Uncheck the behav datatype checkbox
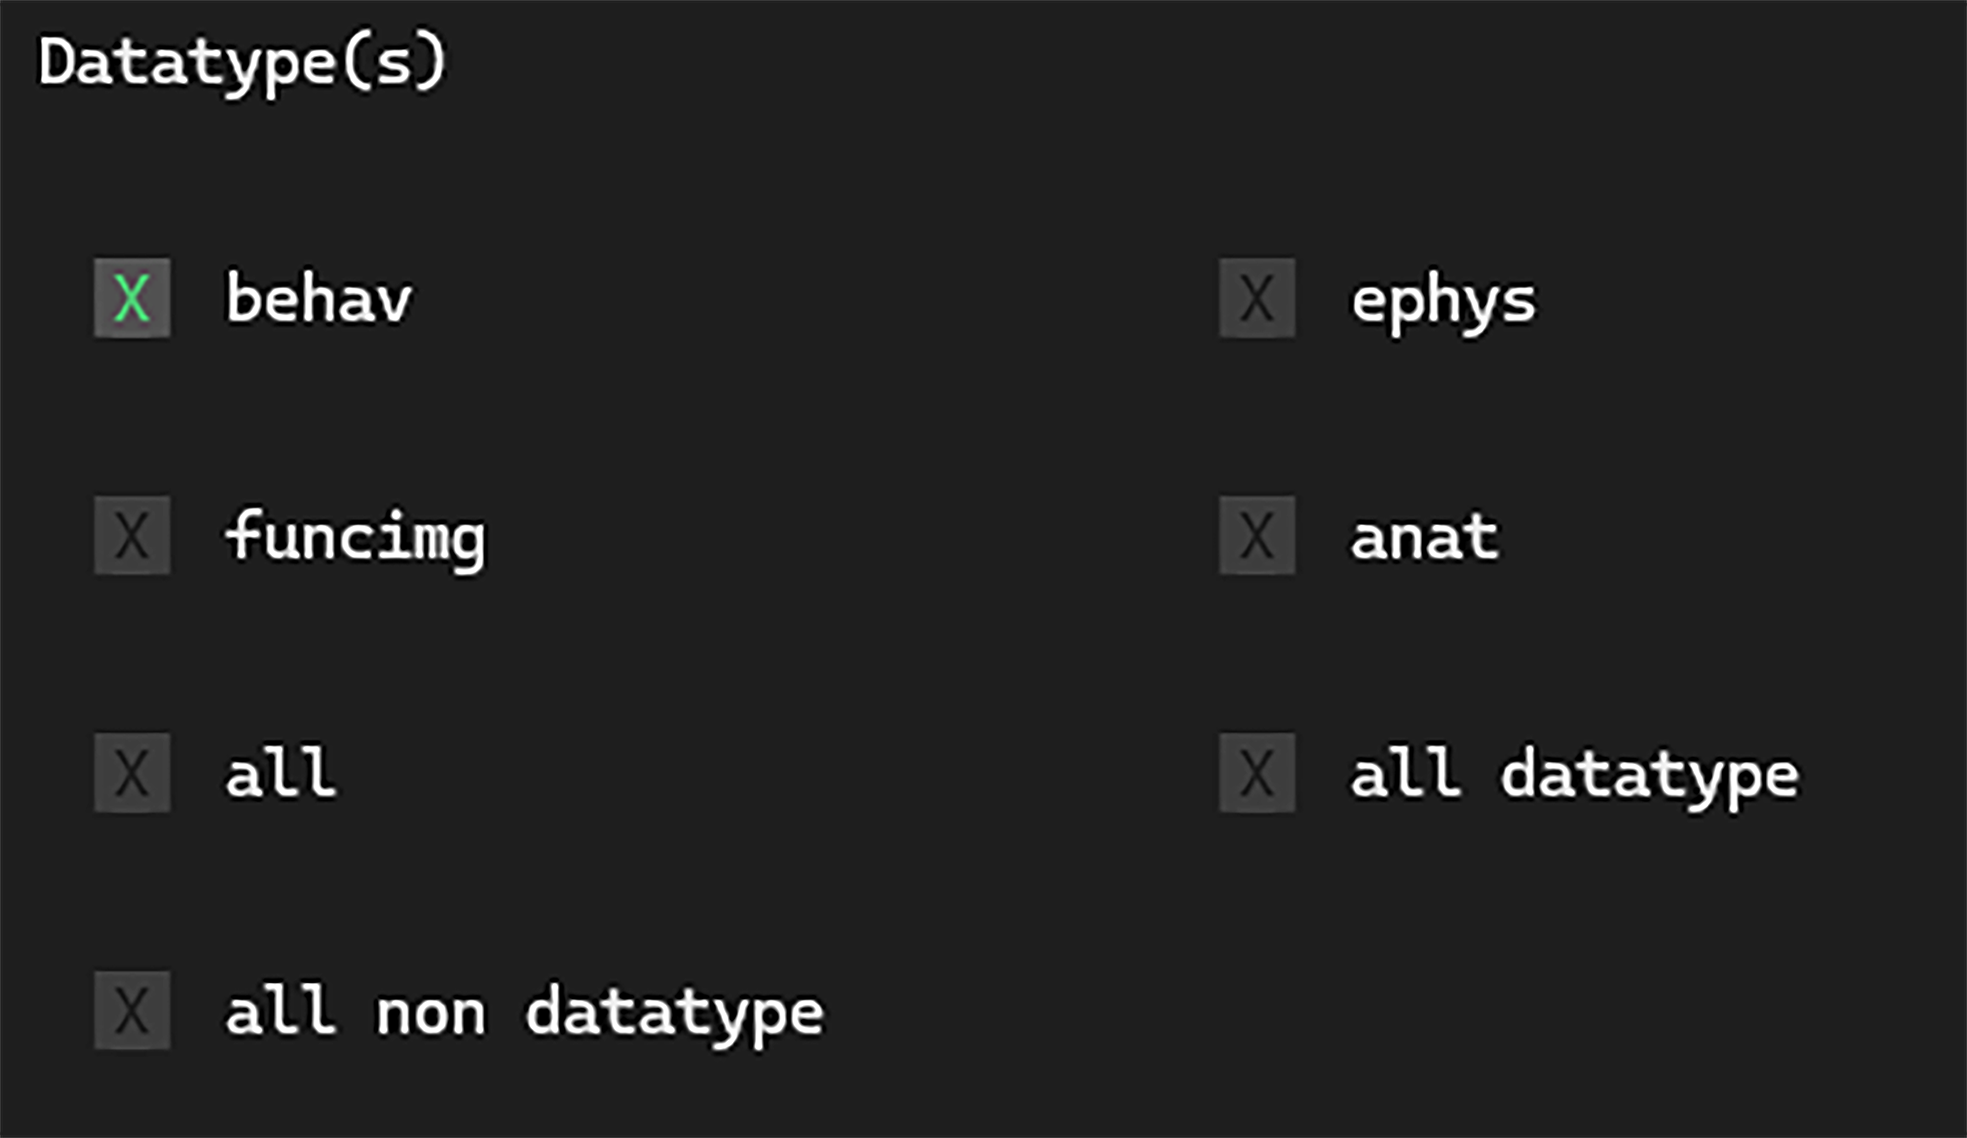 [x=132, y=298]
